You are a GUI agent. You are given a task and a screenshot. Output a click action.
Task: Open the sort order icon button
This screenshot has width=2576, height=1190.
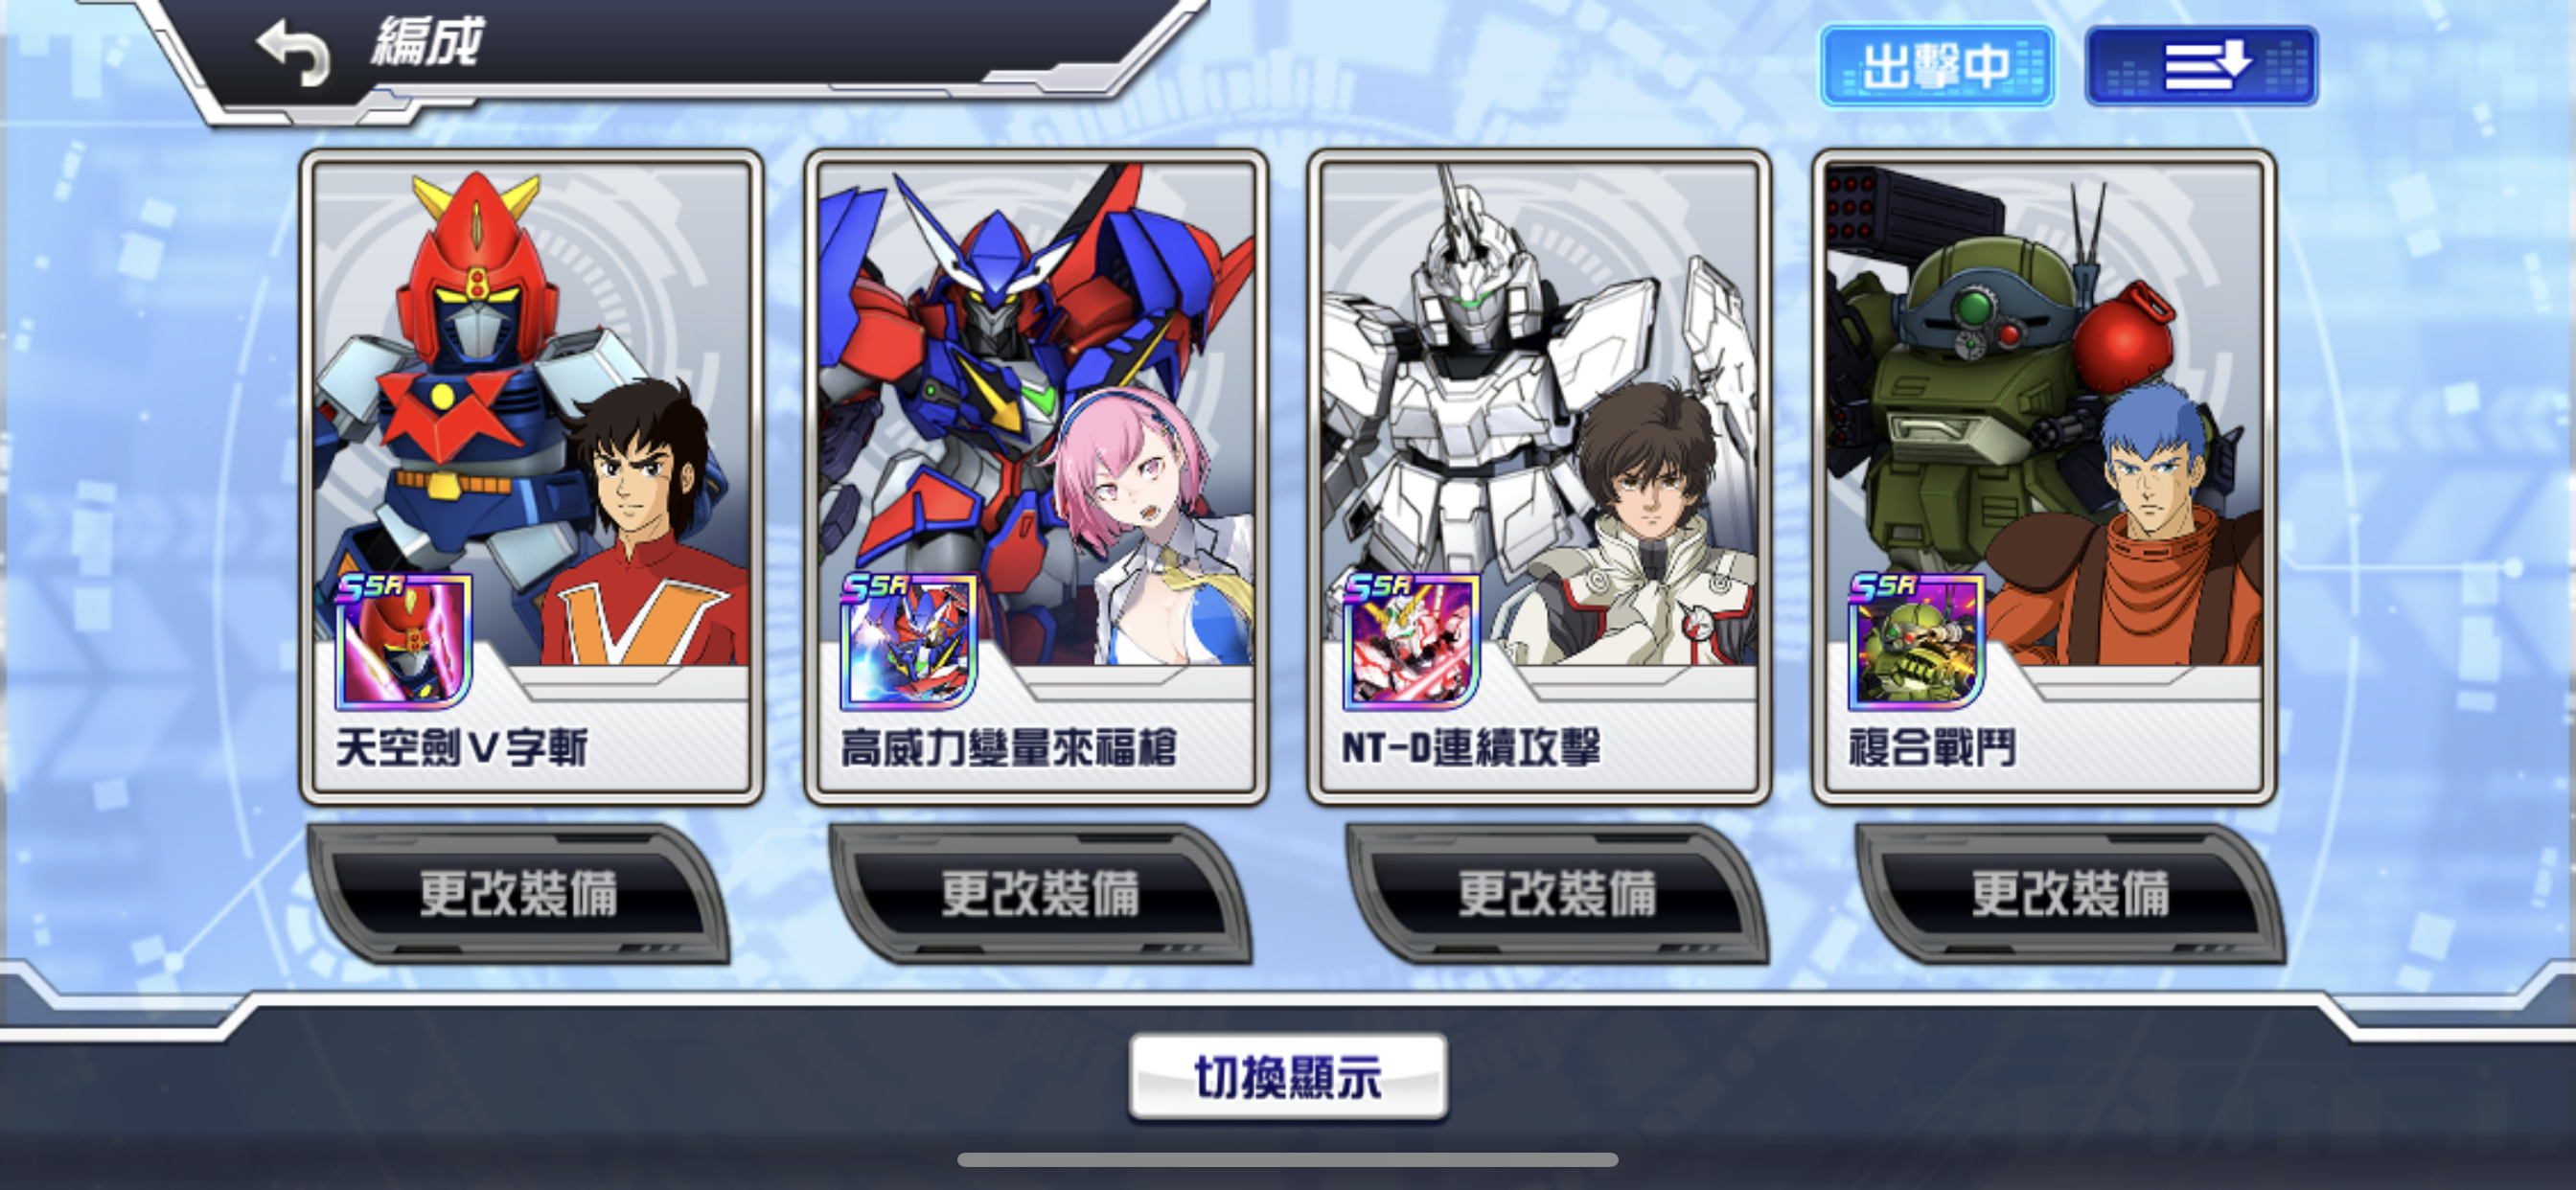(2201, 66)
